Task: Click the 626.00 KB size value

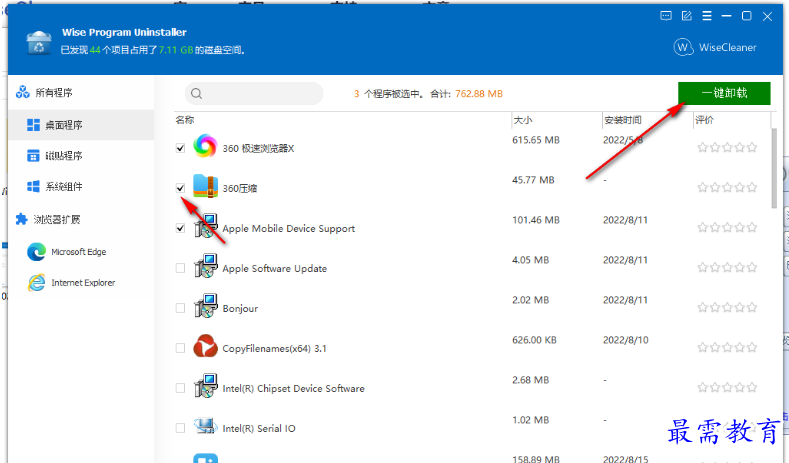Action: 534,340
